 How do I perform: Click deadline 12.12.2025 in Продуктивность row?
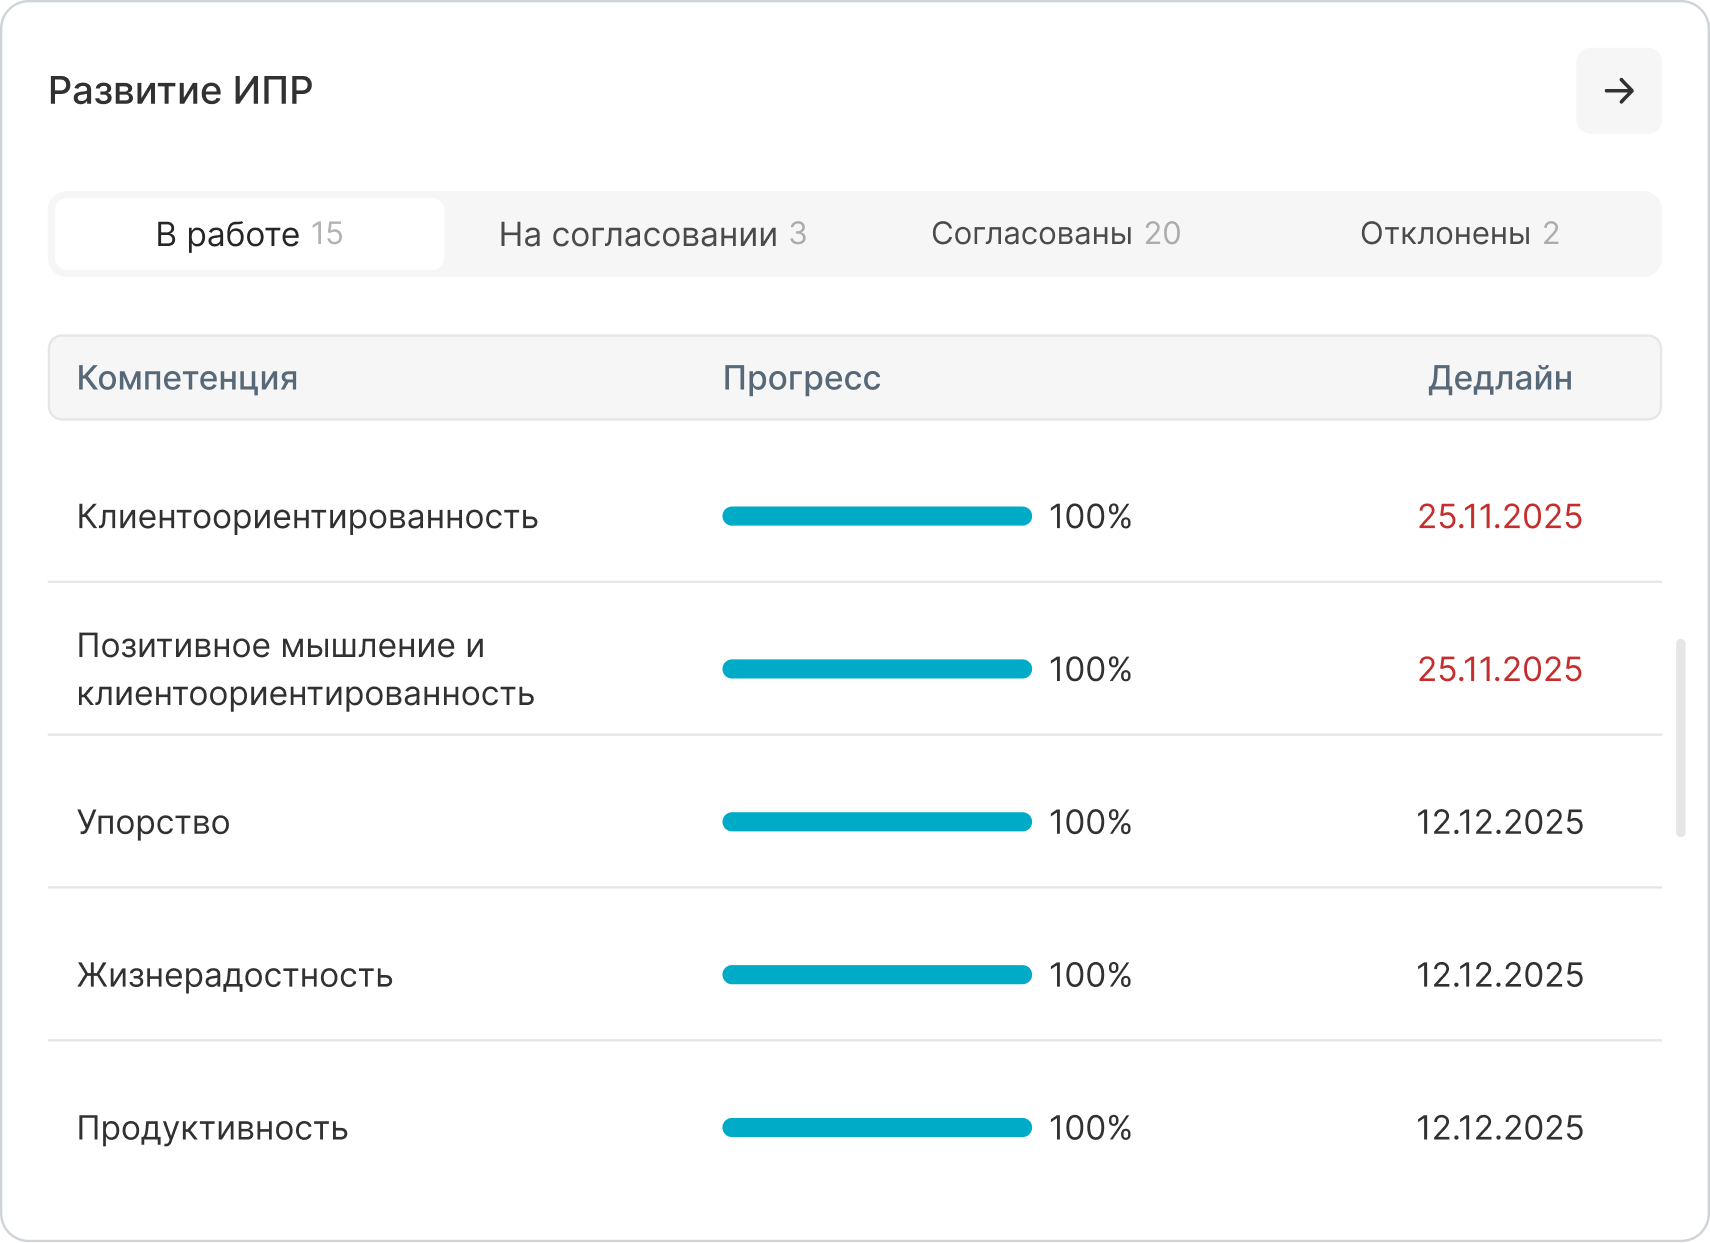click(x=1500, y=1128)
